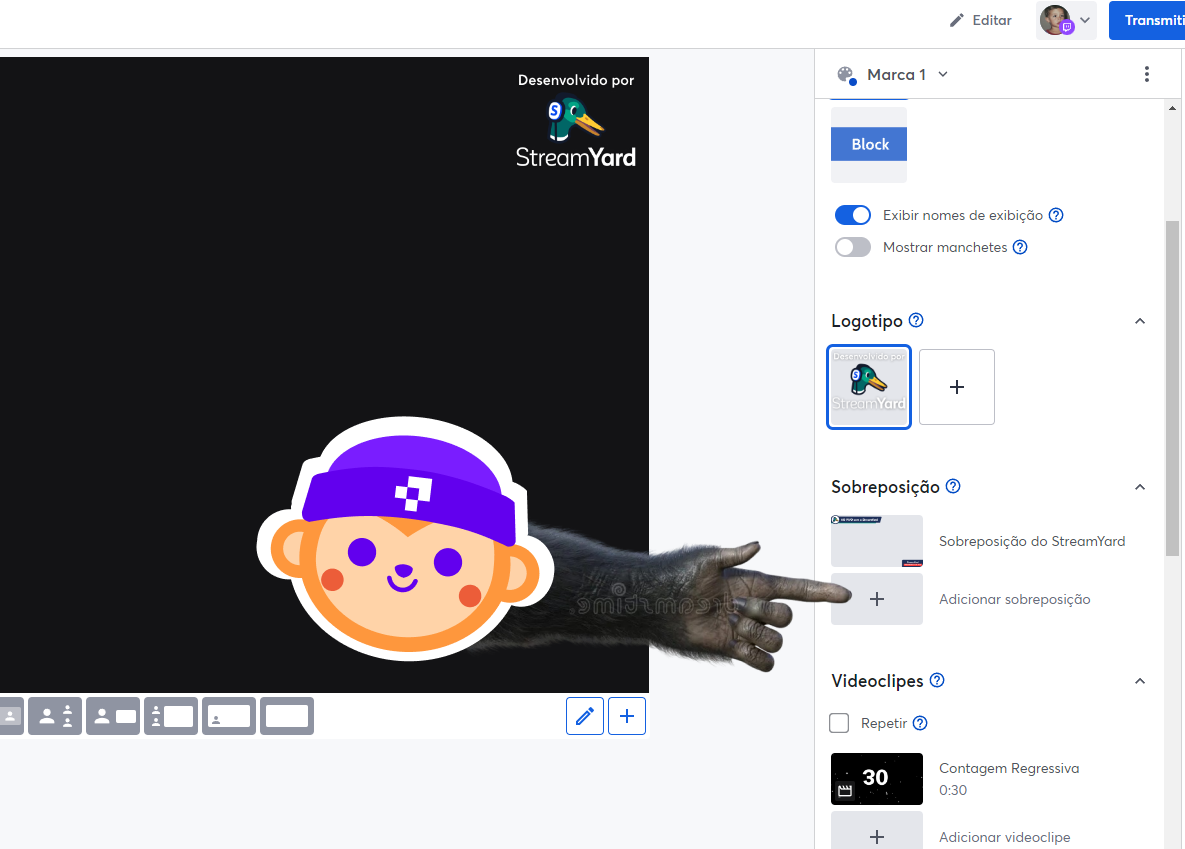This screenshot has width=1185, height=849.
Task: Check the Repetir checkbox
Action: click(839, 723)
